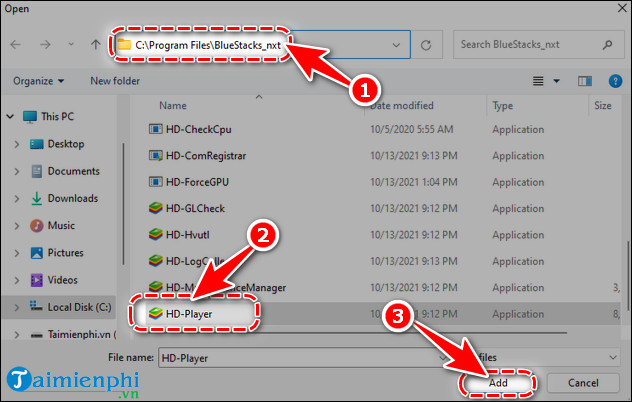Open Music in the sidebar
632x402 pixels.
[61, 225]
